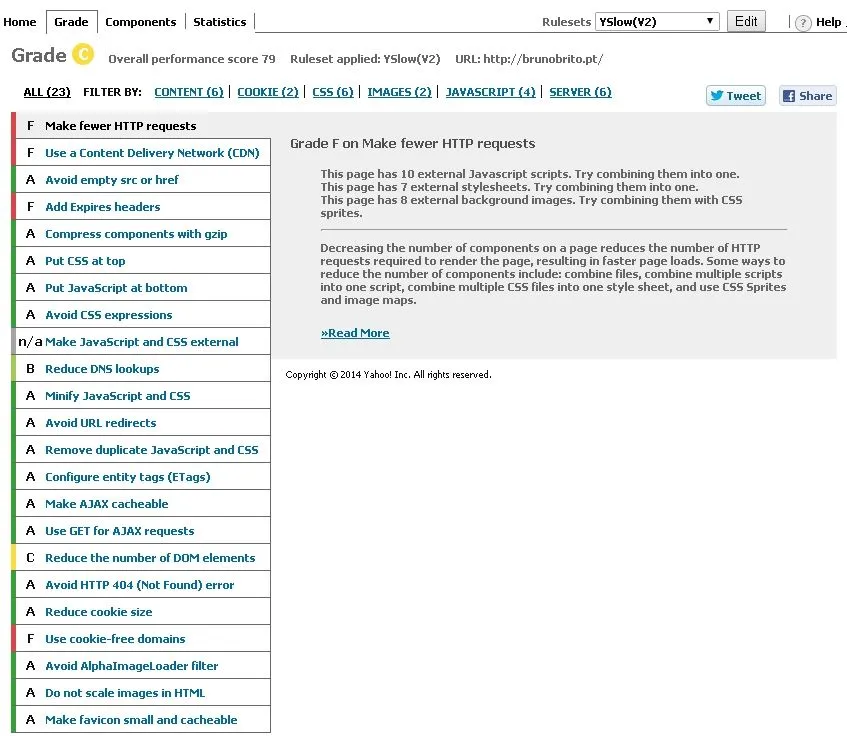
Task: Filter by CONTENT (6)
Action: [189, 92]
